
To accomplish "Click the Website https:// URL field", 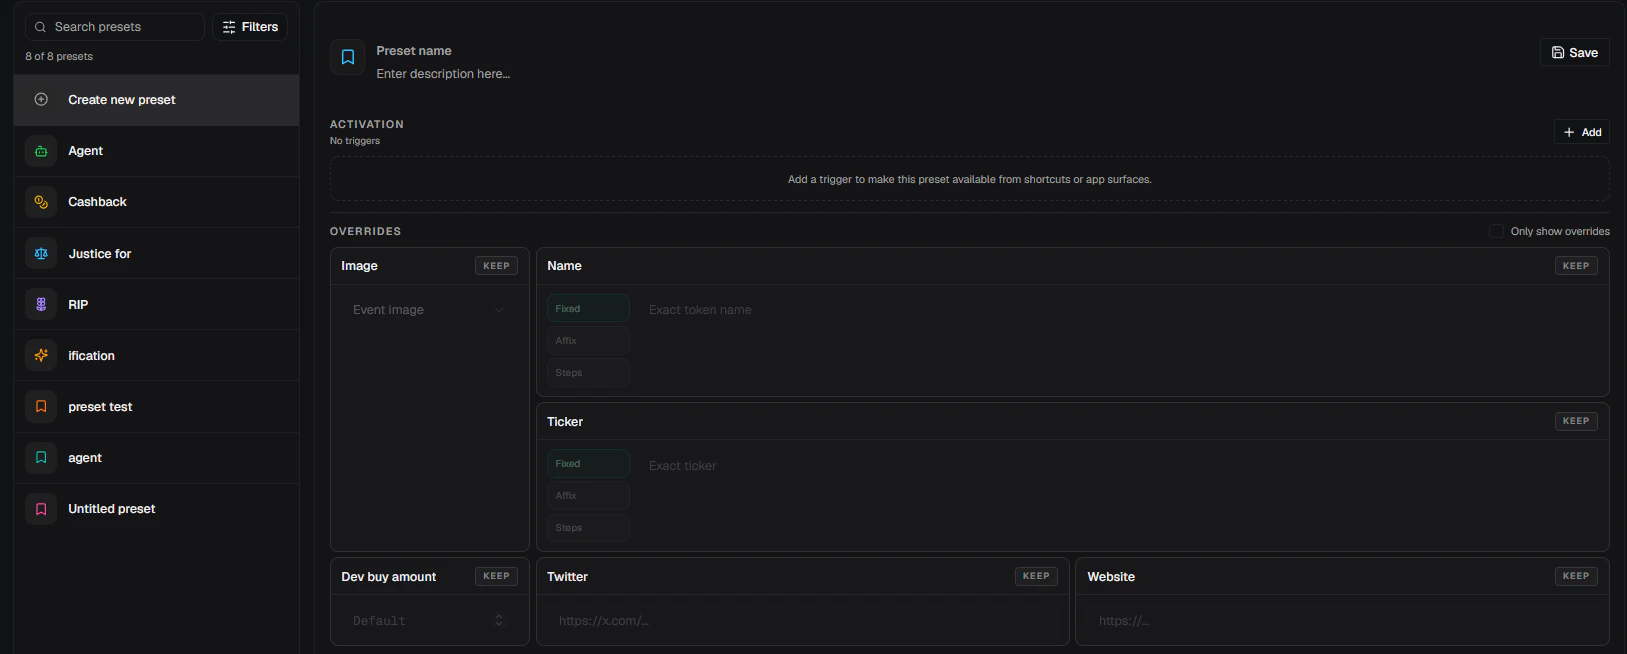I will pos(1343,621).
